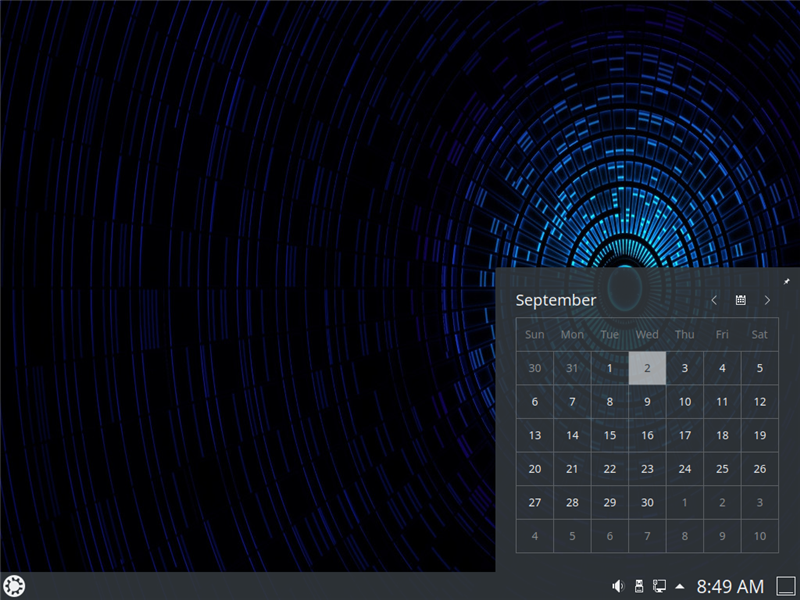Image resolution: width=800 pixels, height=600 pixels.
Task: Select August 31 in the calendar
Action: [572, 368]
